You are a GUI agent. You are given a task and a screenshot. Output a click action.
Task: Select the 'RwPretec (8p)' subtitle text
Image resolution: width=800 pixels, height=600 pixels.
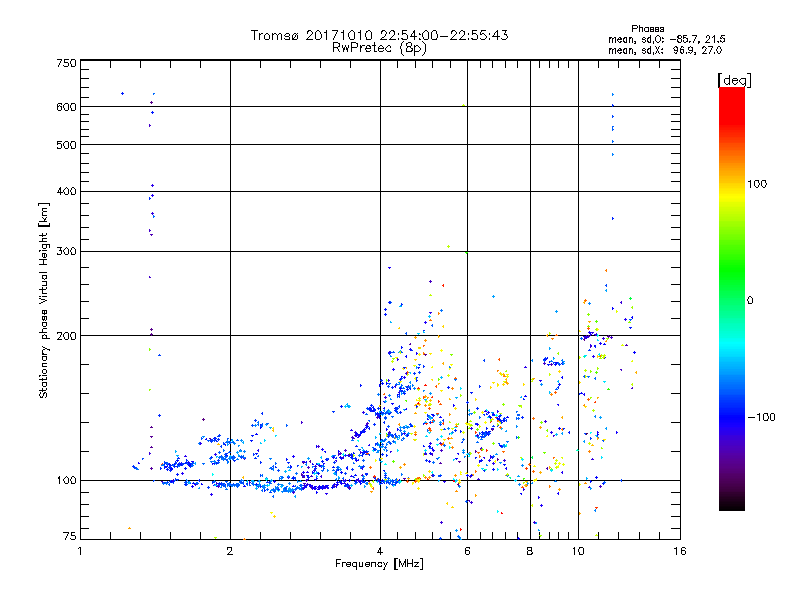[x=379, y=48]
